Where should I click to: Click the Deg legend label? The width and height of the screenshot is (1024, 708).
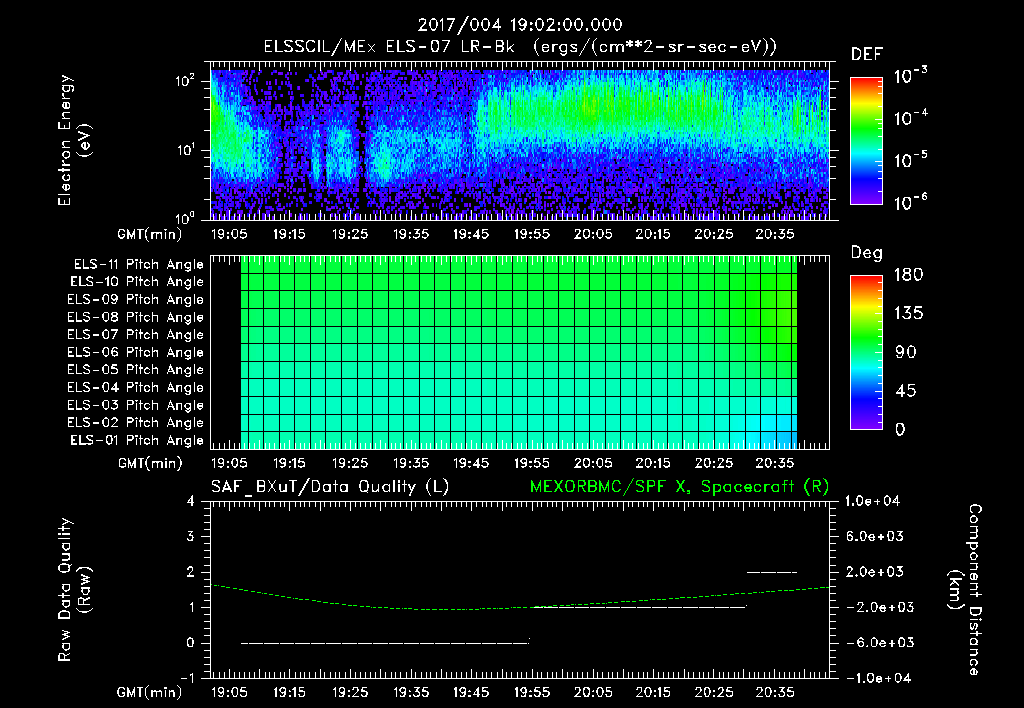coord(867,253)
